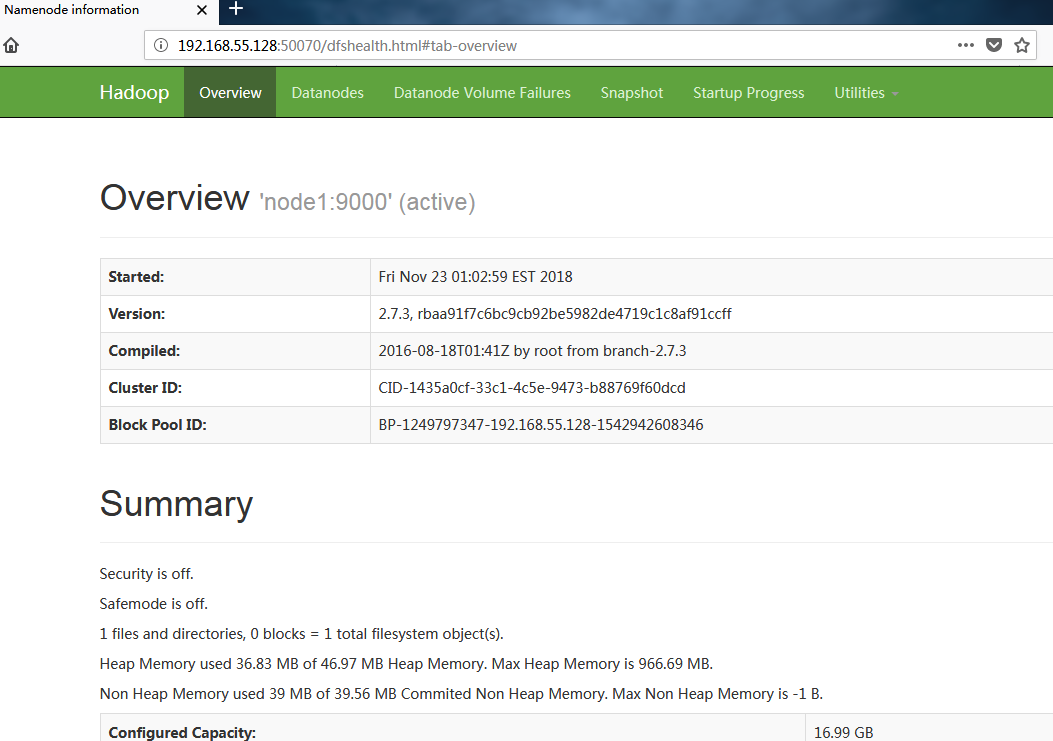Screen dimensions: 1053x741
Task: View the Startup Progress tab
Action: pyautogui.click(x=748, y=93)
